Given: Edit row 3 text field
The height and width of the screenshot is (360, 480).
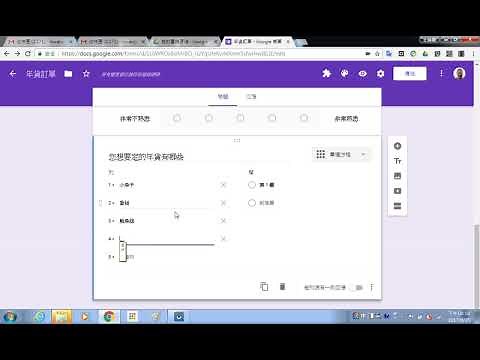Looking at the screenshot, I should (167, 221).
